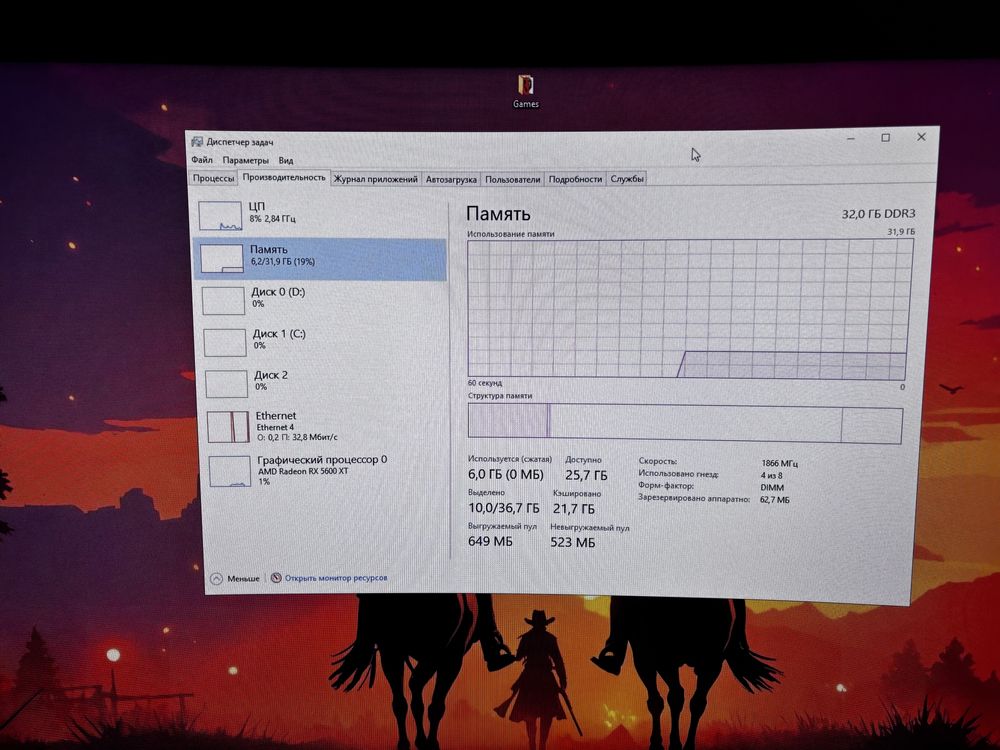Click the 4 из 8 slots value
Image resolution: width=1000 pixels, height=750 pixels.
click(x=771, y=475)
